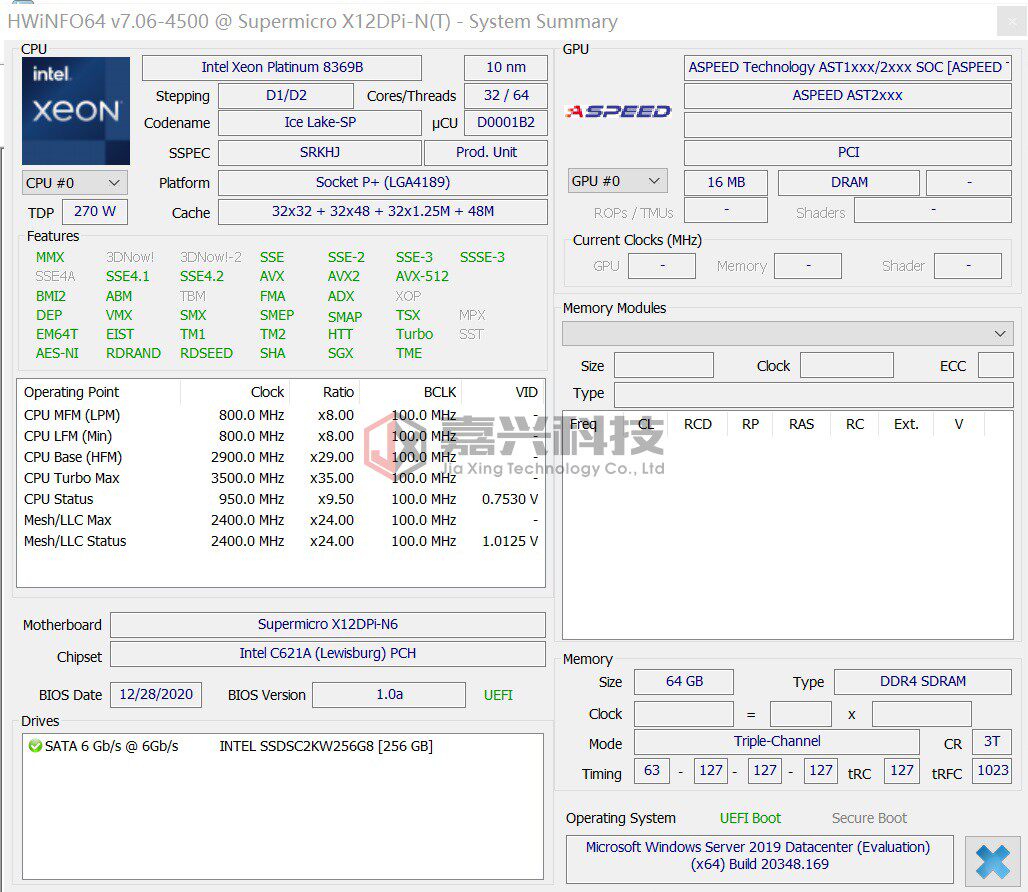The width and height of the screenshot is (1028, 892).
Task: Click the Turbo feature label
Action: (414, 334)
